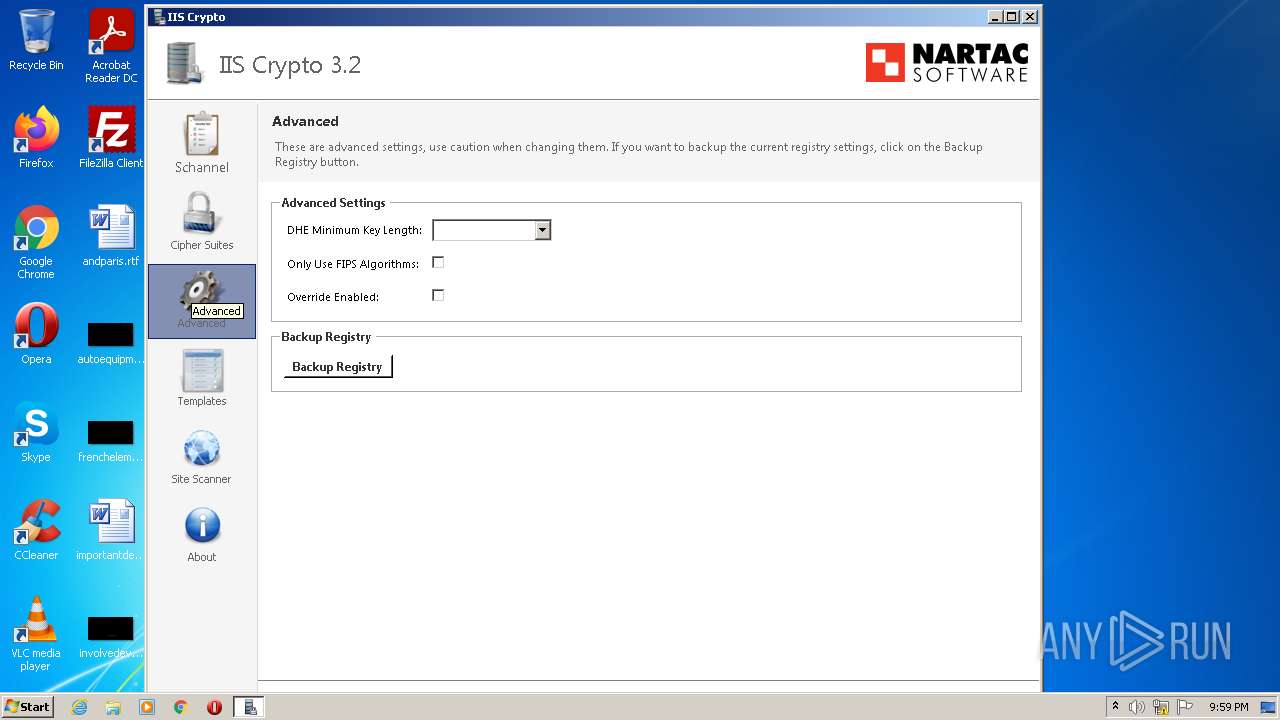This screenshot has width=1280, height=720.
Task: Open Internet Explorer from taskbar
Action: [x=79, y=707]
